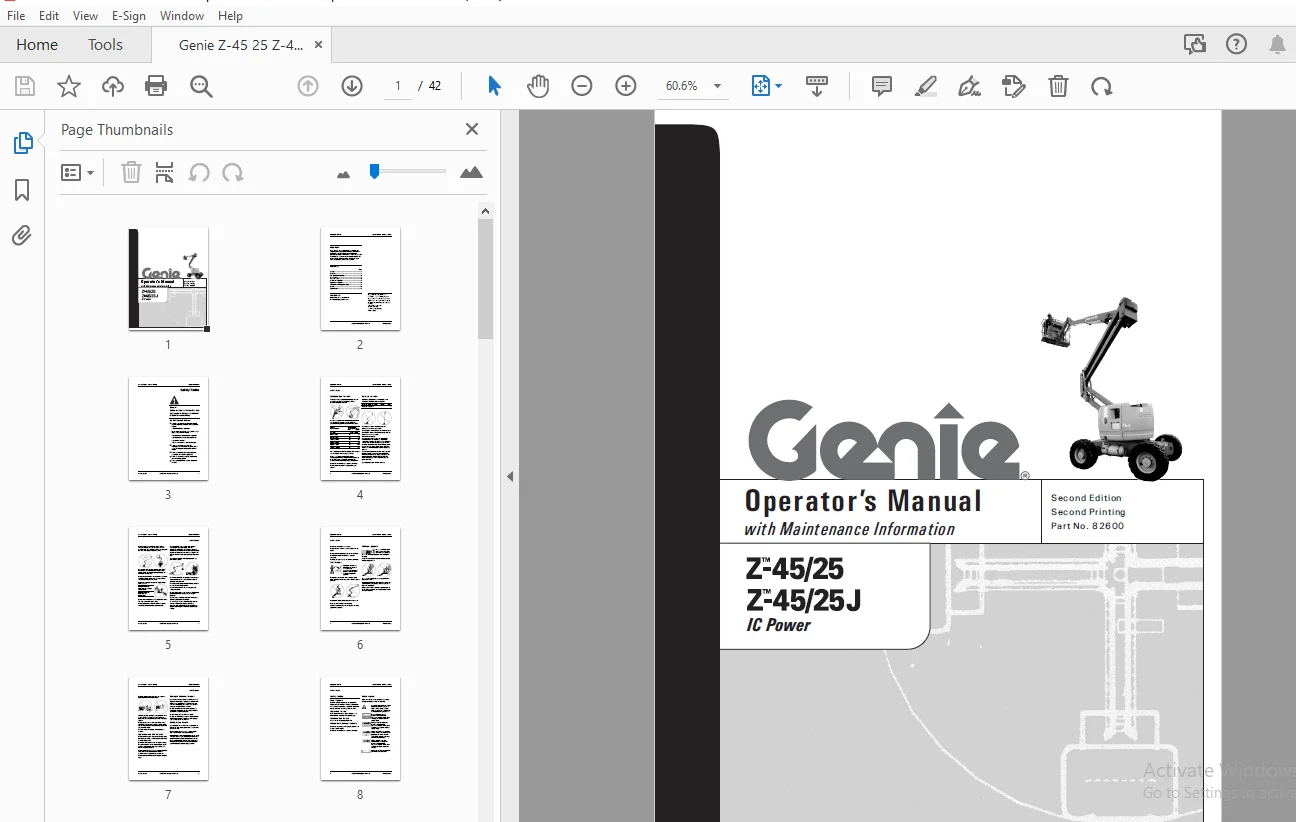Enable scrolling mode via keyboard-arrow icon
The height and width of the screenshot is (822, 1296).
pos(817,86)
